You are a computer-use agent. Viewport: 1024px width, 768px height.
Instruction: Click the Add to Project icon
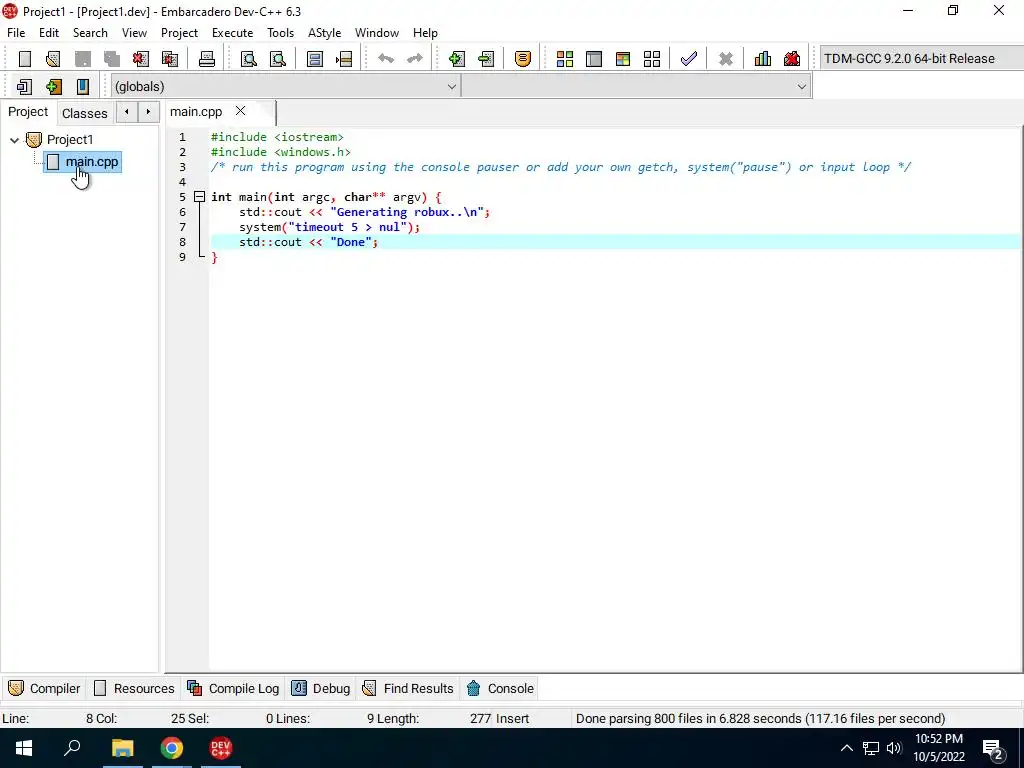click(457, 59)
